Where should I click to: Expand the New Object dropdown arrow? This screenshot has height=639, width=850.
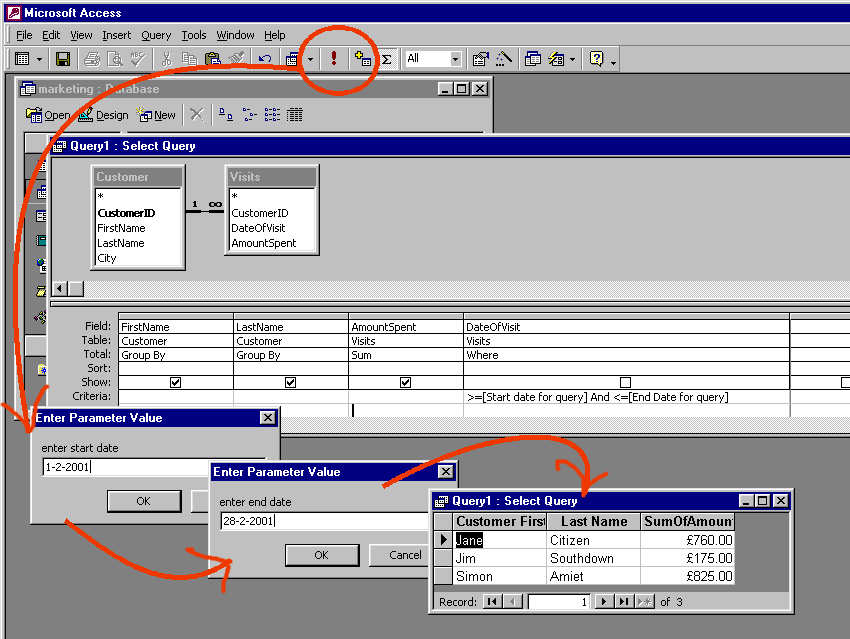click(572, 59)
